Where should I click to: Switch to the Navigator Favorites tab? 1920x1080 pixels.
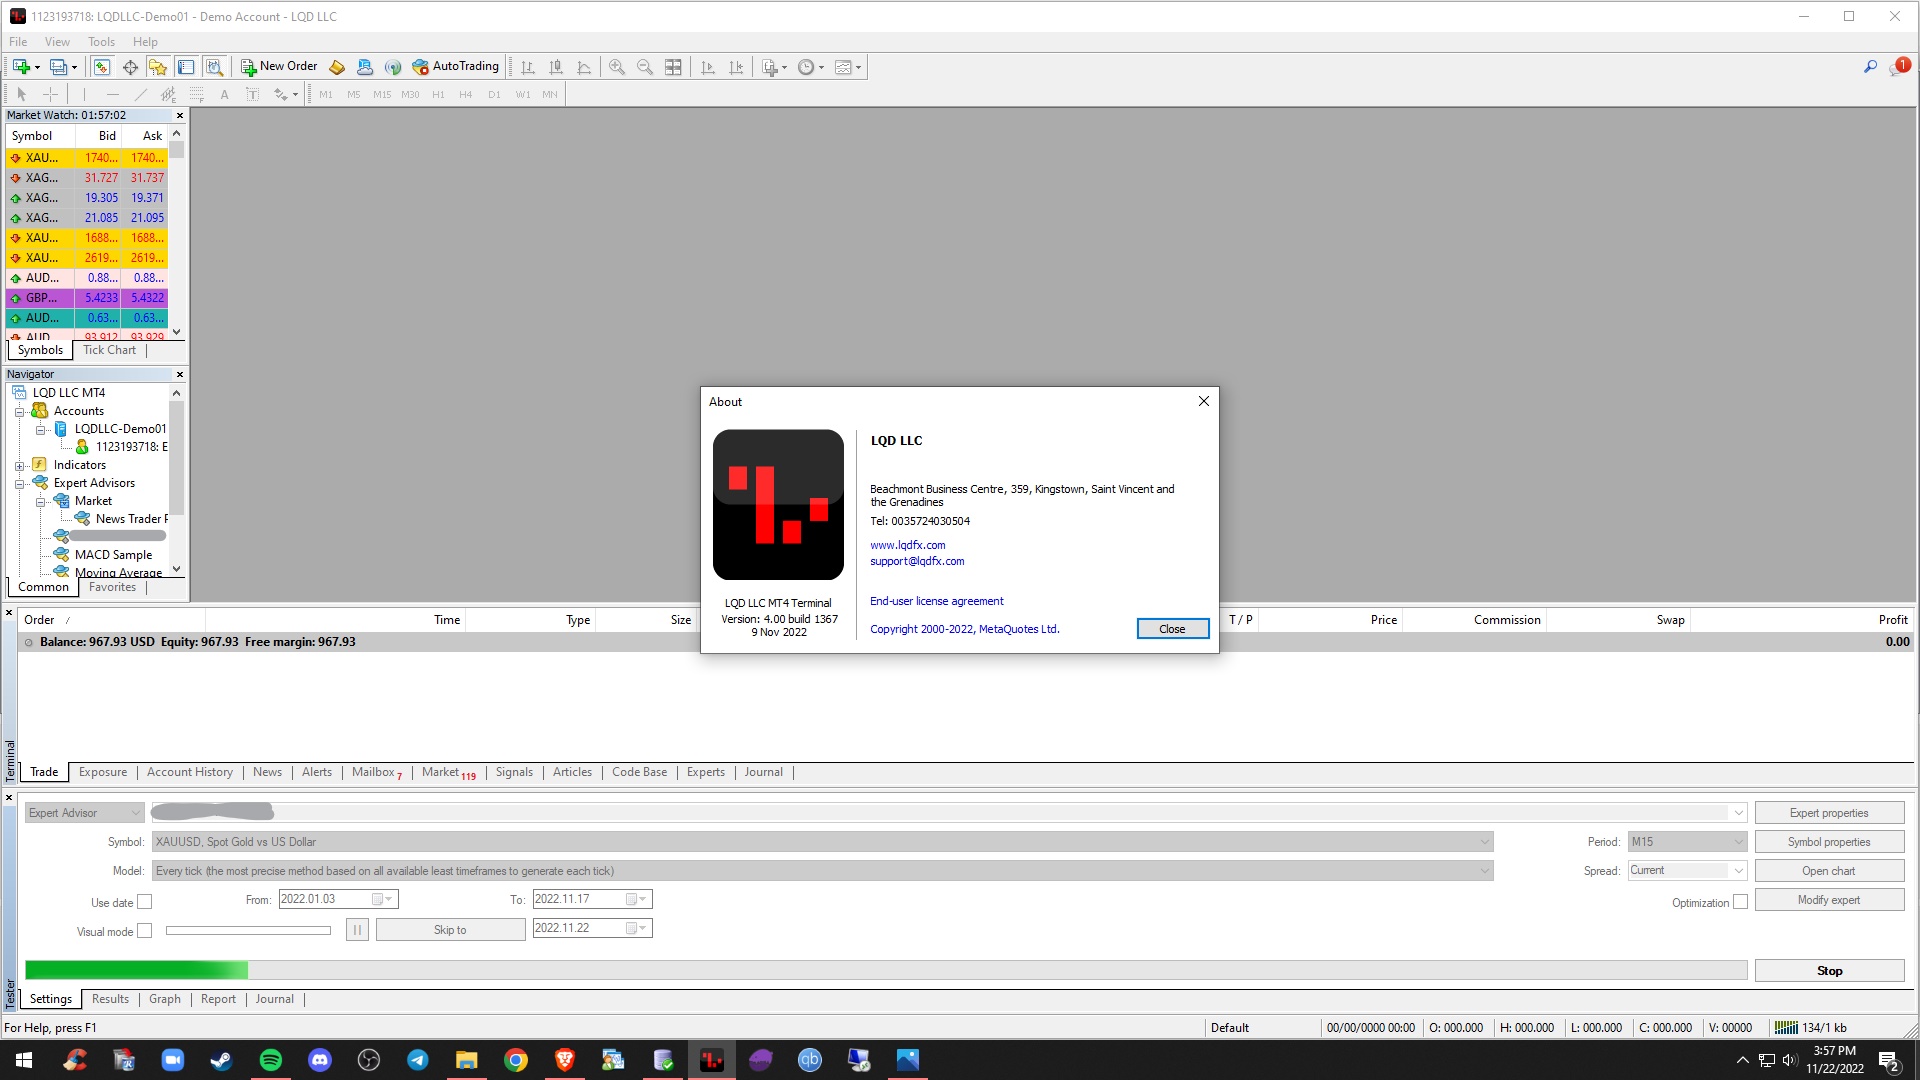coord(112,587)
